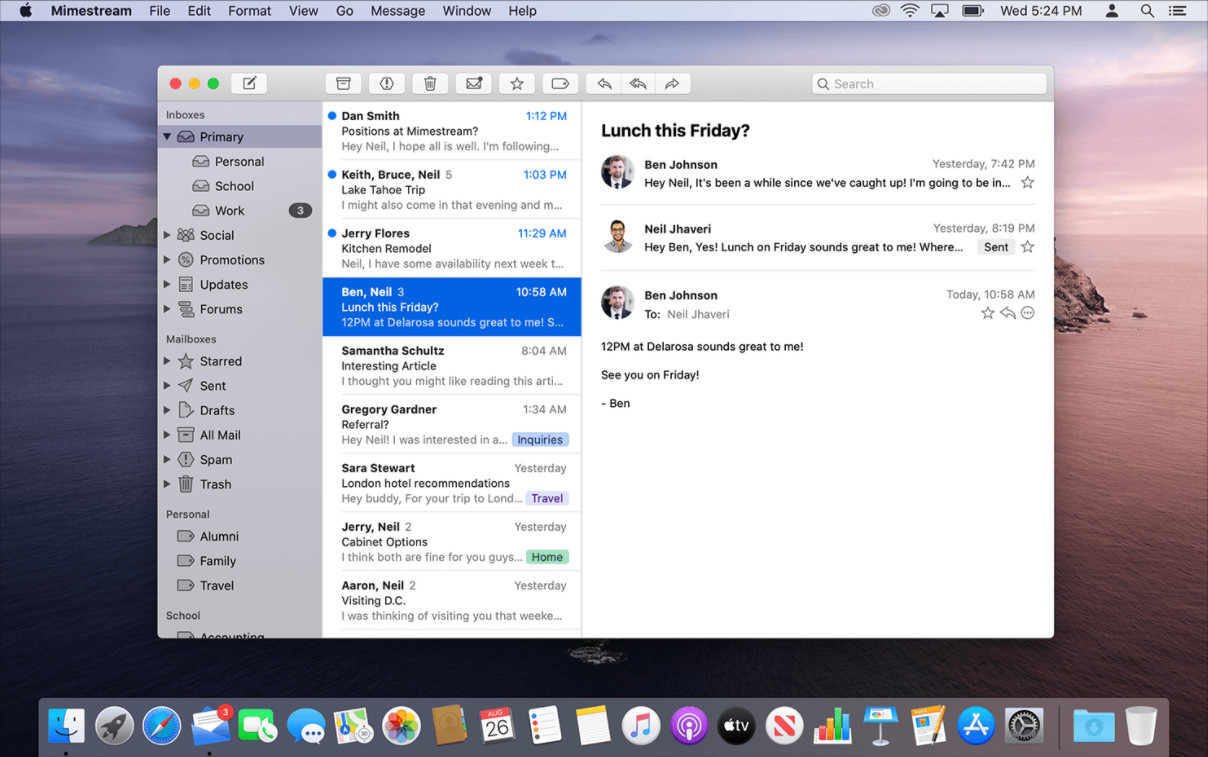Click the Inquiries label on Gregory Gardner's email

[x=540, y=440]
